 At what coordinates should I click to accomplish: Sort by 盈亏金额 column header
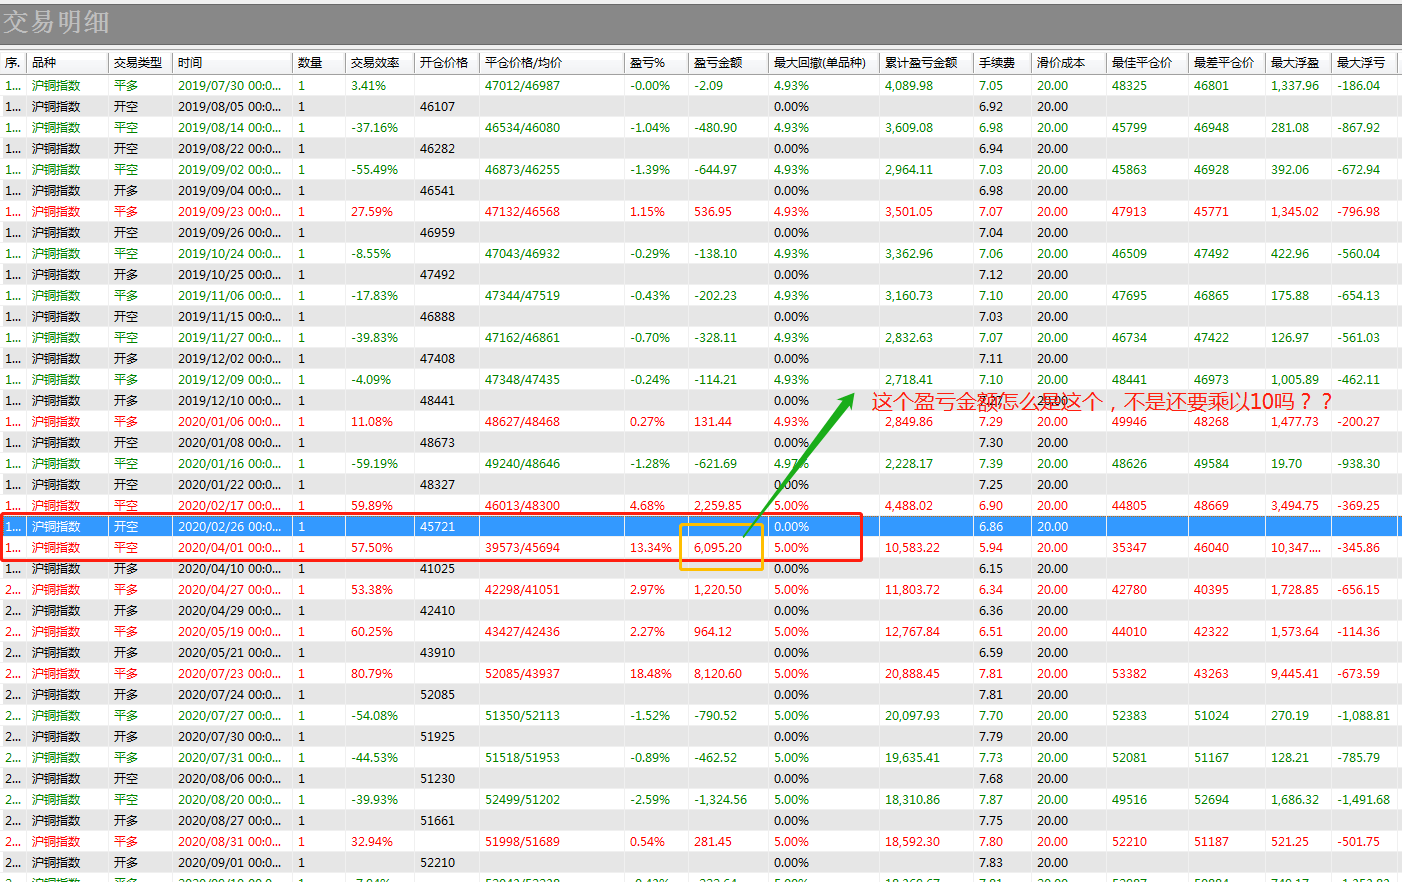click(718, 62)
